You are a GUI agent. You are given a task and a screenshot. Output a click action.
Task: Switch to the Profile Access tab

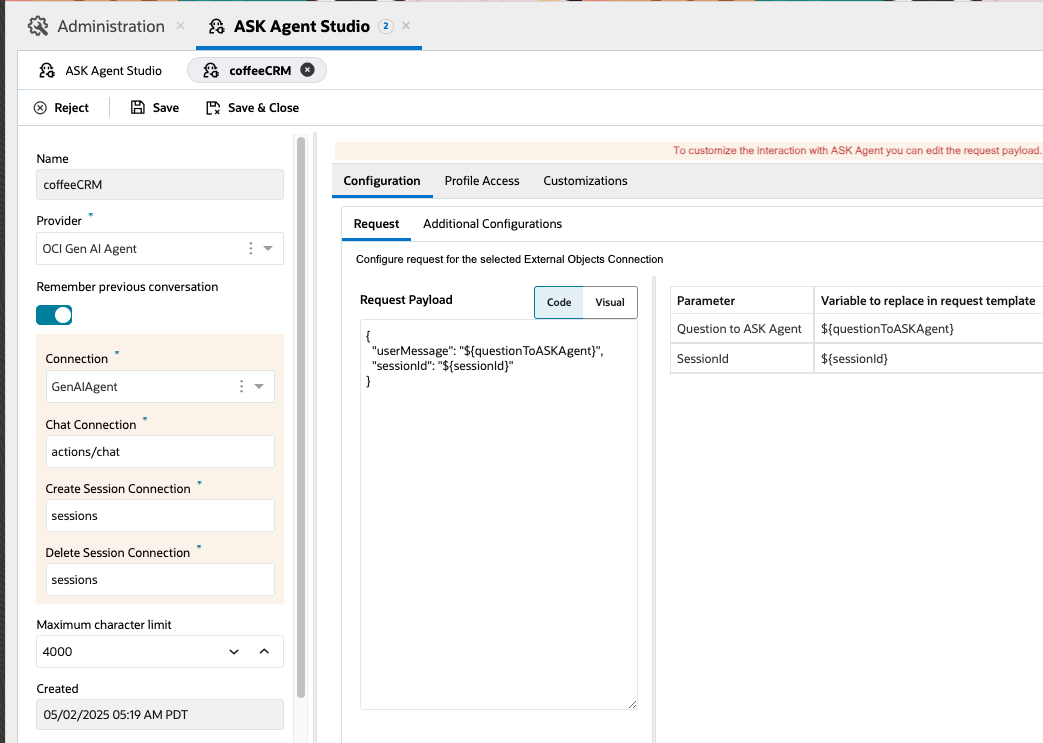[481, 181]
